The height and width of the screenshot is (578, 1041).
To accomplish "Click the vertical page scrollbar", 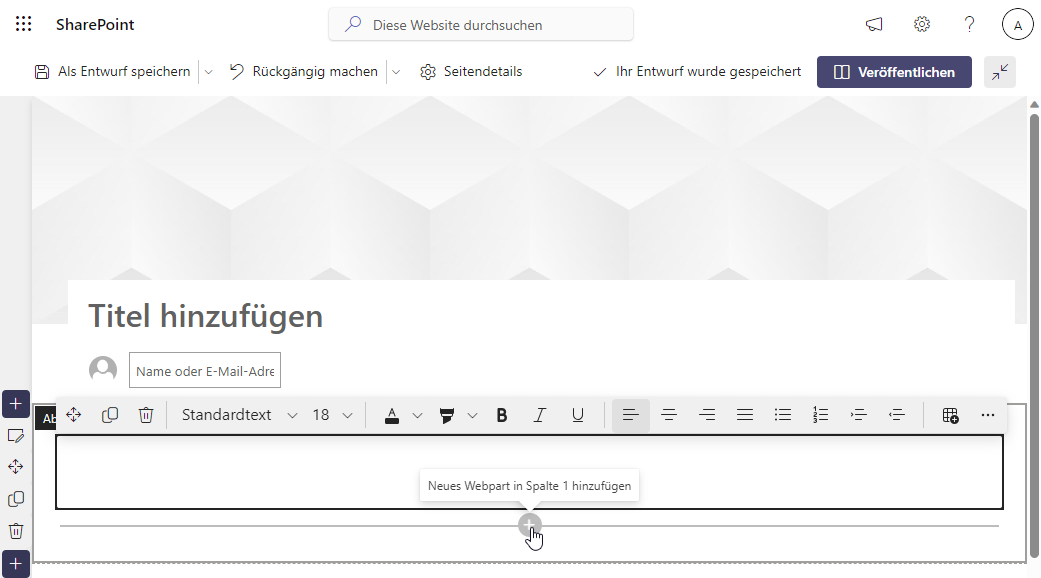I will click(x=1034, y=335).
